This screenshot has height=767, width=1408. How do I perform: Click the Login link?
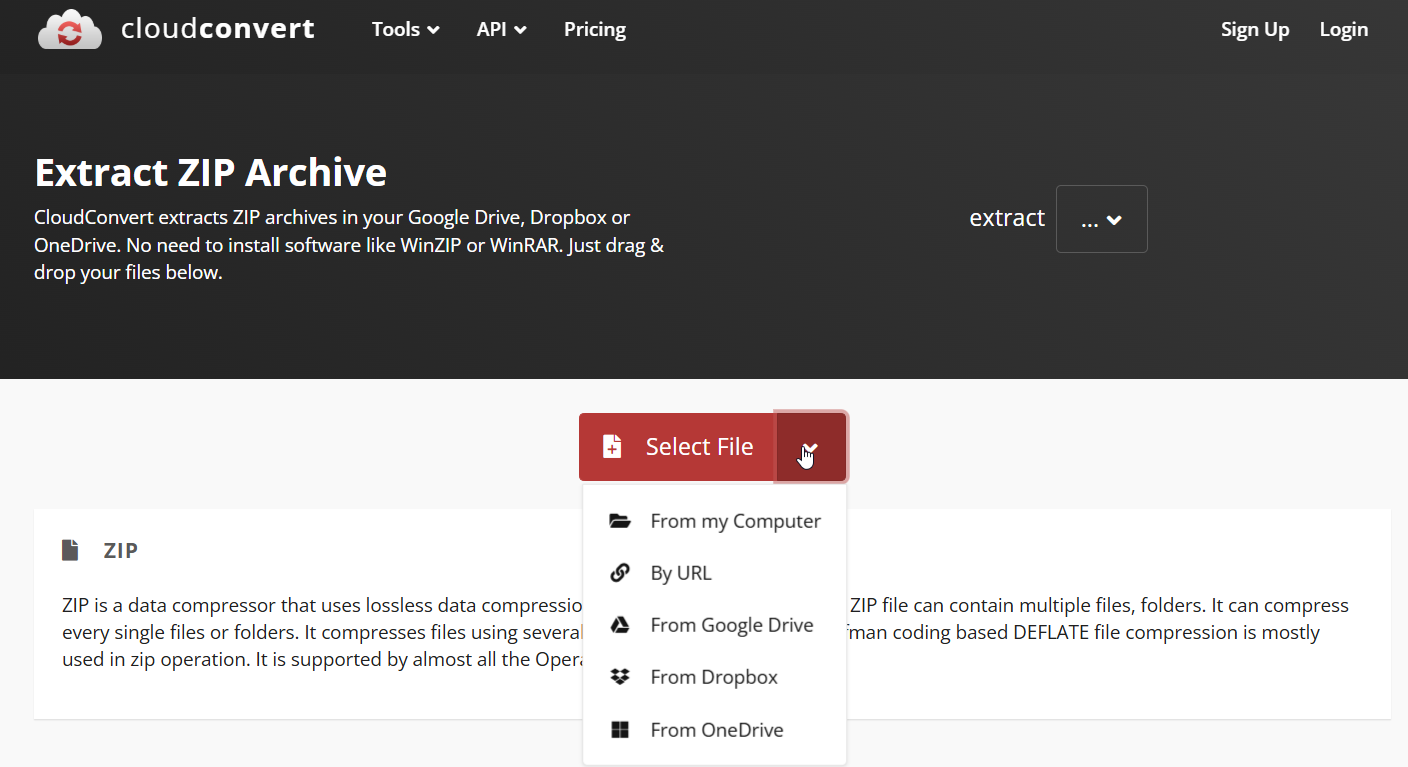pos(1343,29)
